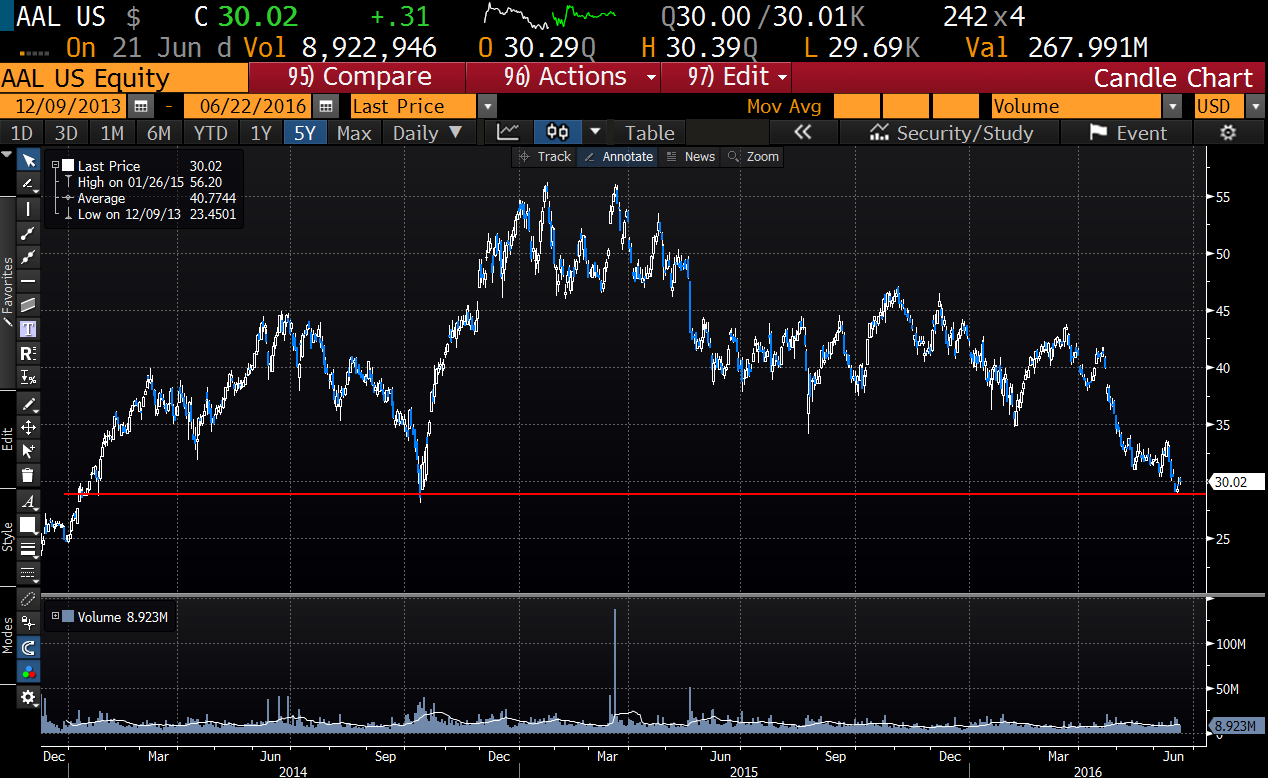The height and width of the screenshot is (778, 1268).
Task: Click the trash delete annotation icon
Action: tap(28, 475)
